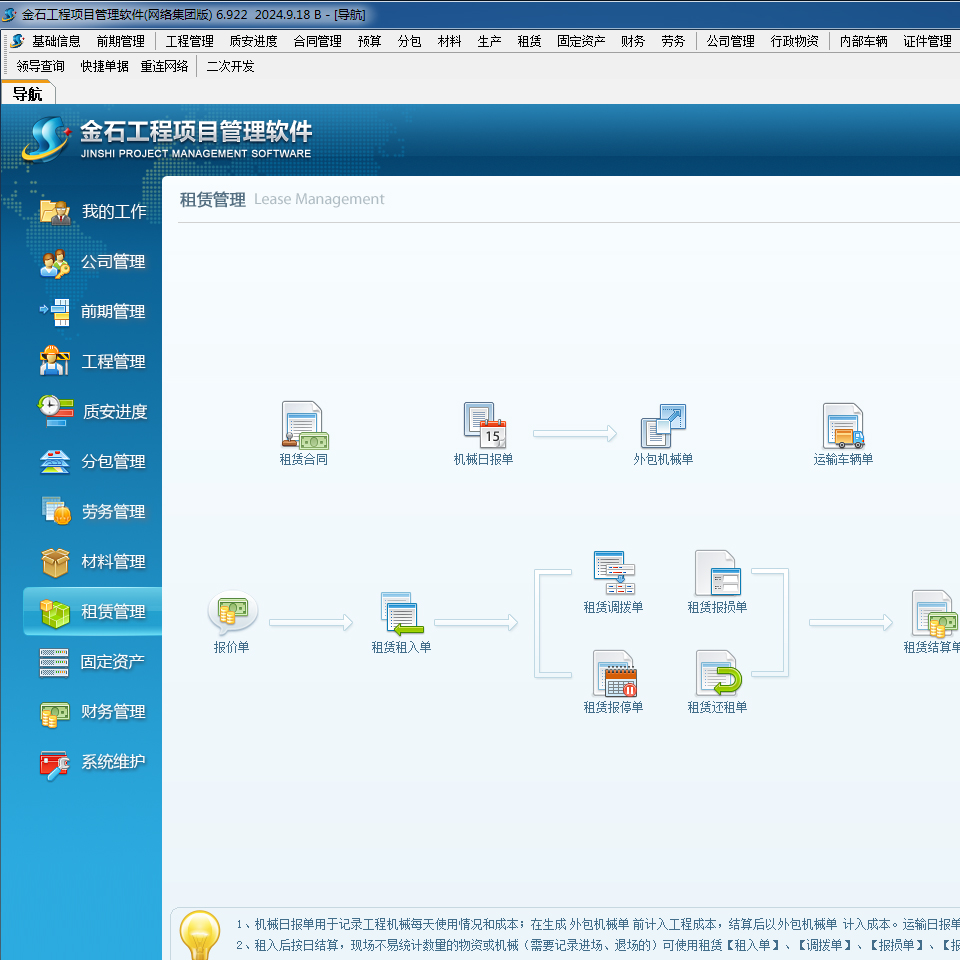Click the 外包机械单 icon
The height and width of the screenshot is (960, 960).
662,427
